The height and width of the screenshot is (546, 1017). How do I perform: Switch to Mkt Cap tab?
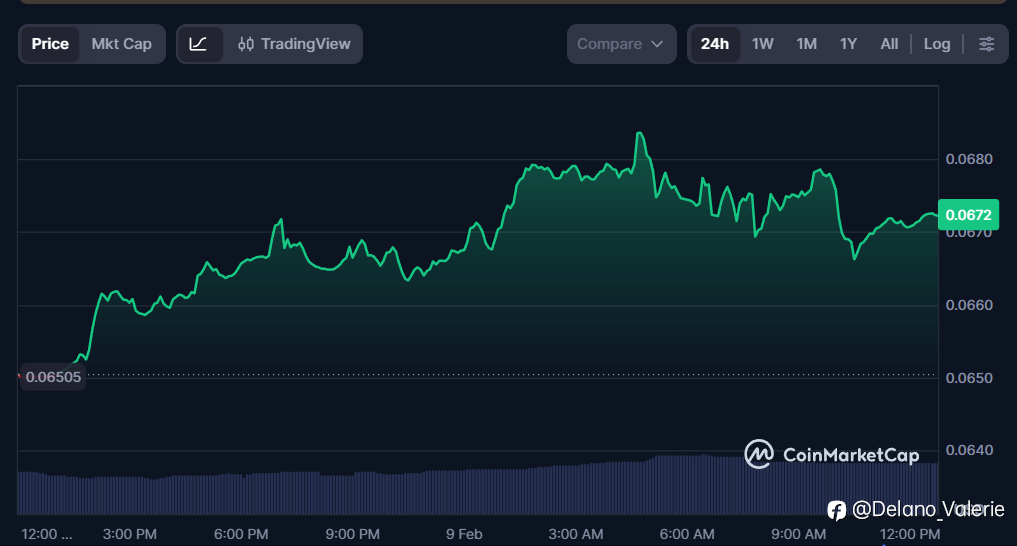coord(121,44)
